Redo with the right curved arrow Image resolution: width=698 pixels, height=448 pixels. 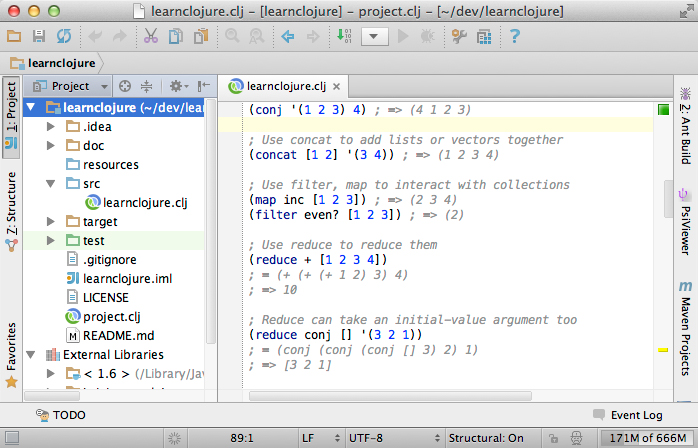click(x=119, y=36)
